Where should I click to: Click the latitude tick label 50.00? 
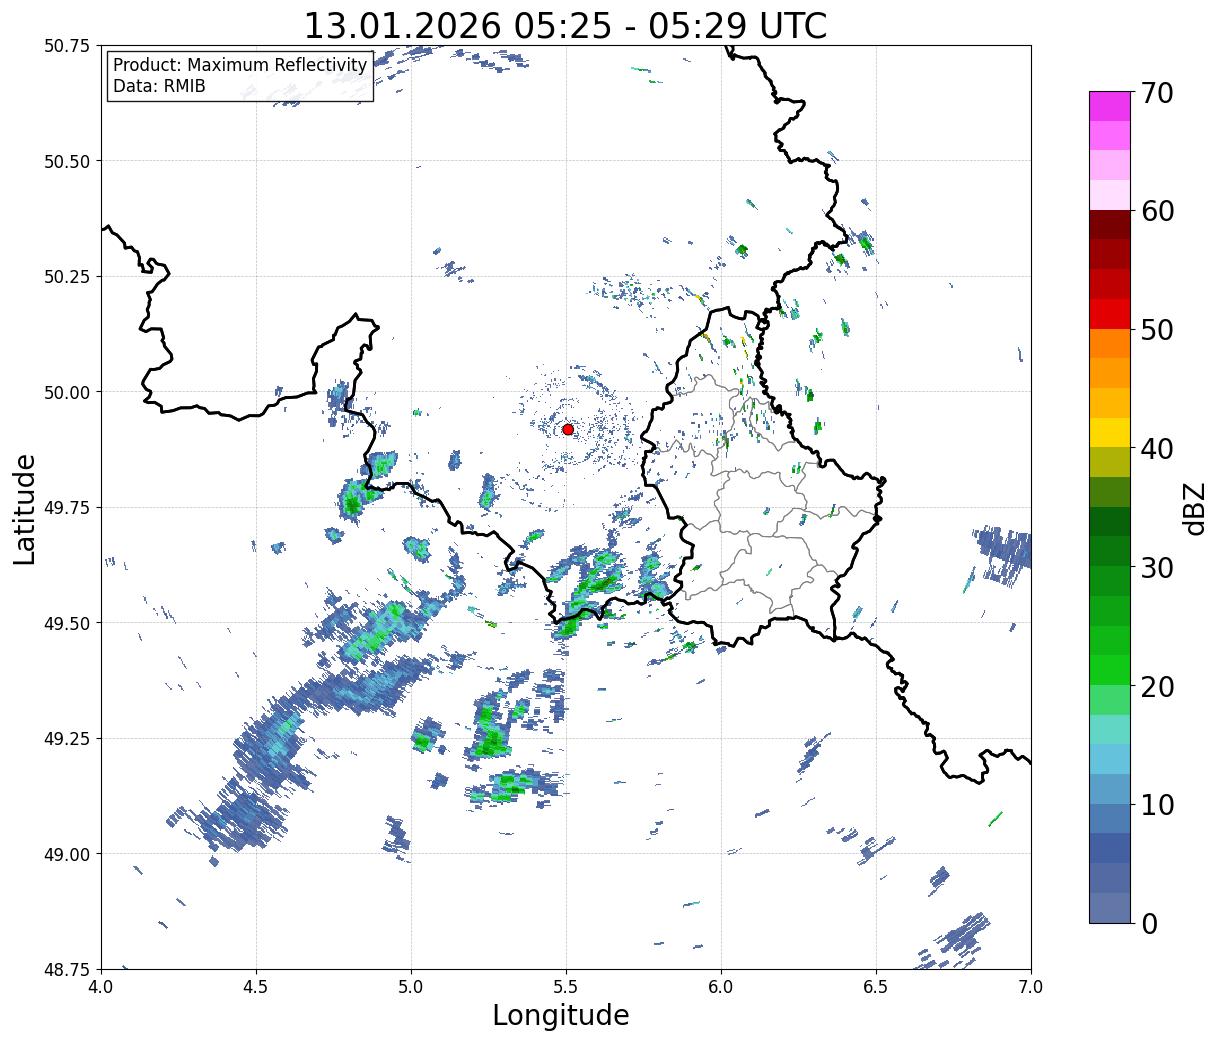pos(67,392)
